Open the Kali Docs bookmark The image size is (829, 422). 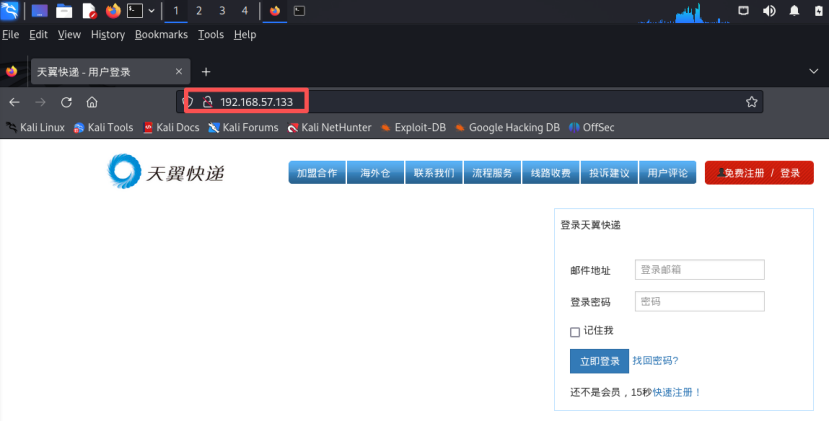pos(172,127)
